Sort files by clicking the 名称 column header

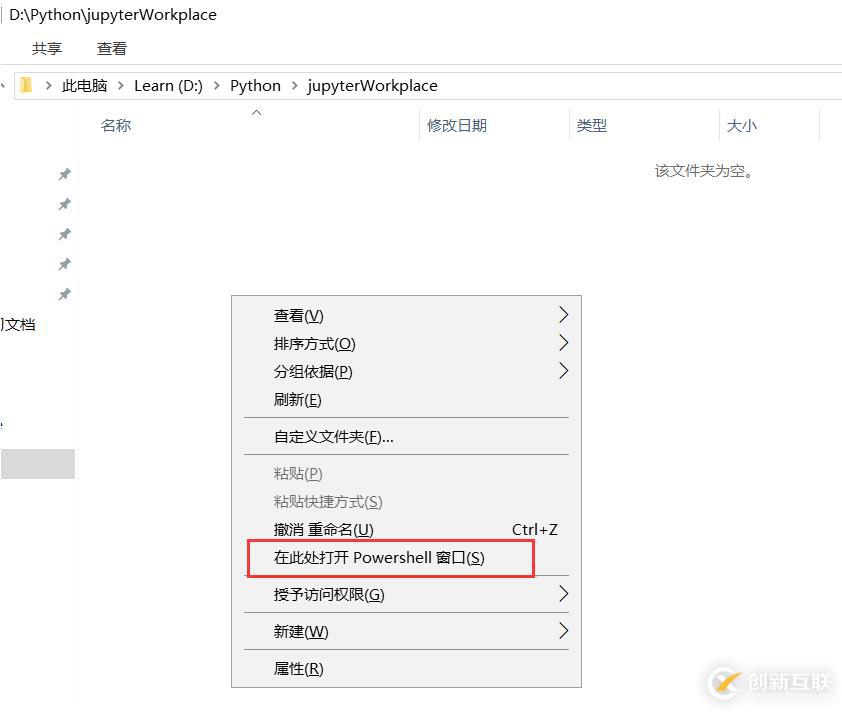[115, 125]
